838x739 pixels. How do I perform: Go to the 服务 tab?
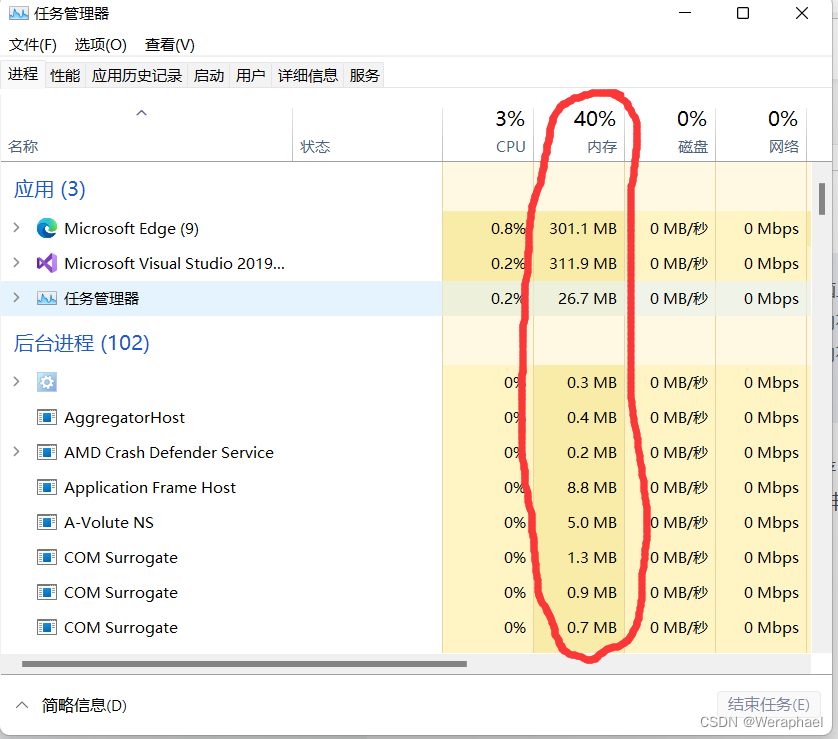click(364, 75)
